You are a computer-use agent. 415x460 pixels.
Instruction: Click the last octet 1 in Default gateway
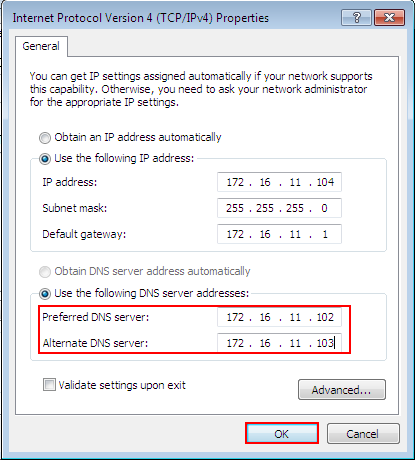[x=325, y=234]
